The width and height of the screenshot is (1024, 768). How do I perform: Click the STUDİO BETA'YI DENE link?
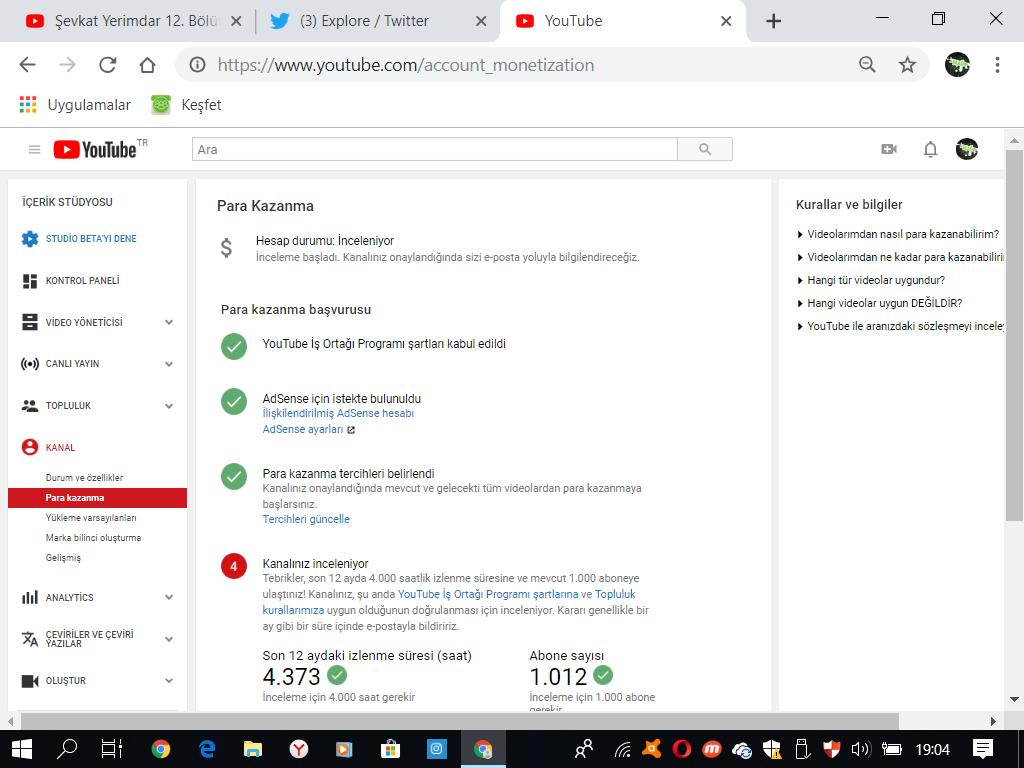pyautogui.click(x=91, y=239)
